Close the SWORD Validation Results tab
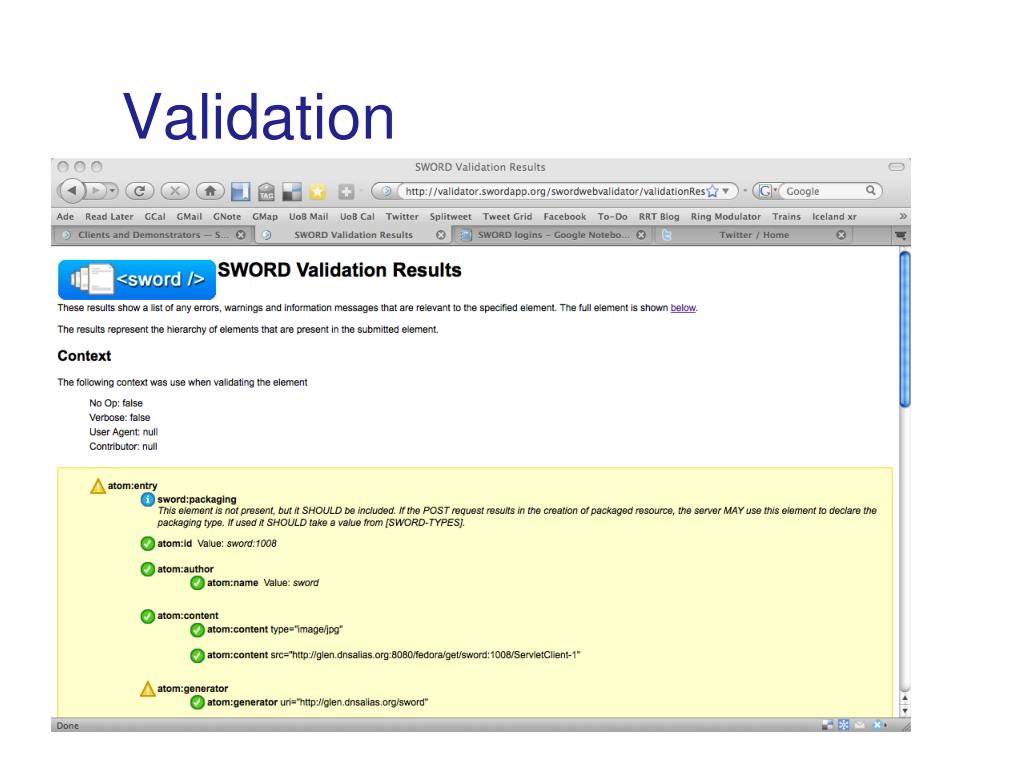1024x768 pixels. pyautogui.click(x=441, y=234)
